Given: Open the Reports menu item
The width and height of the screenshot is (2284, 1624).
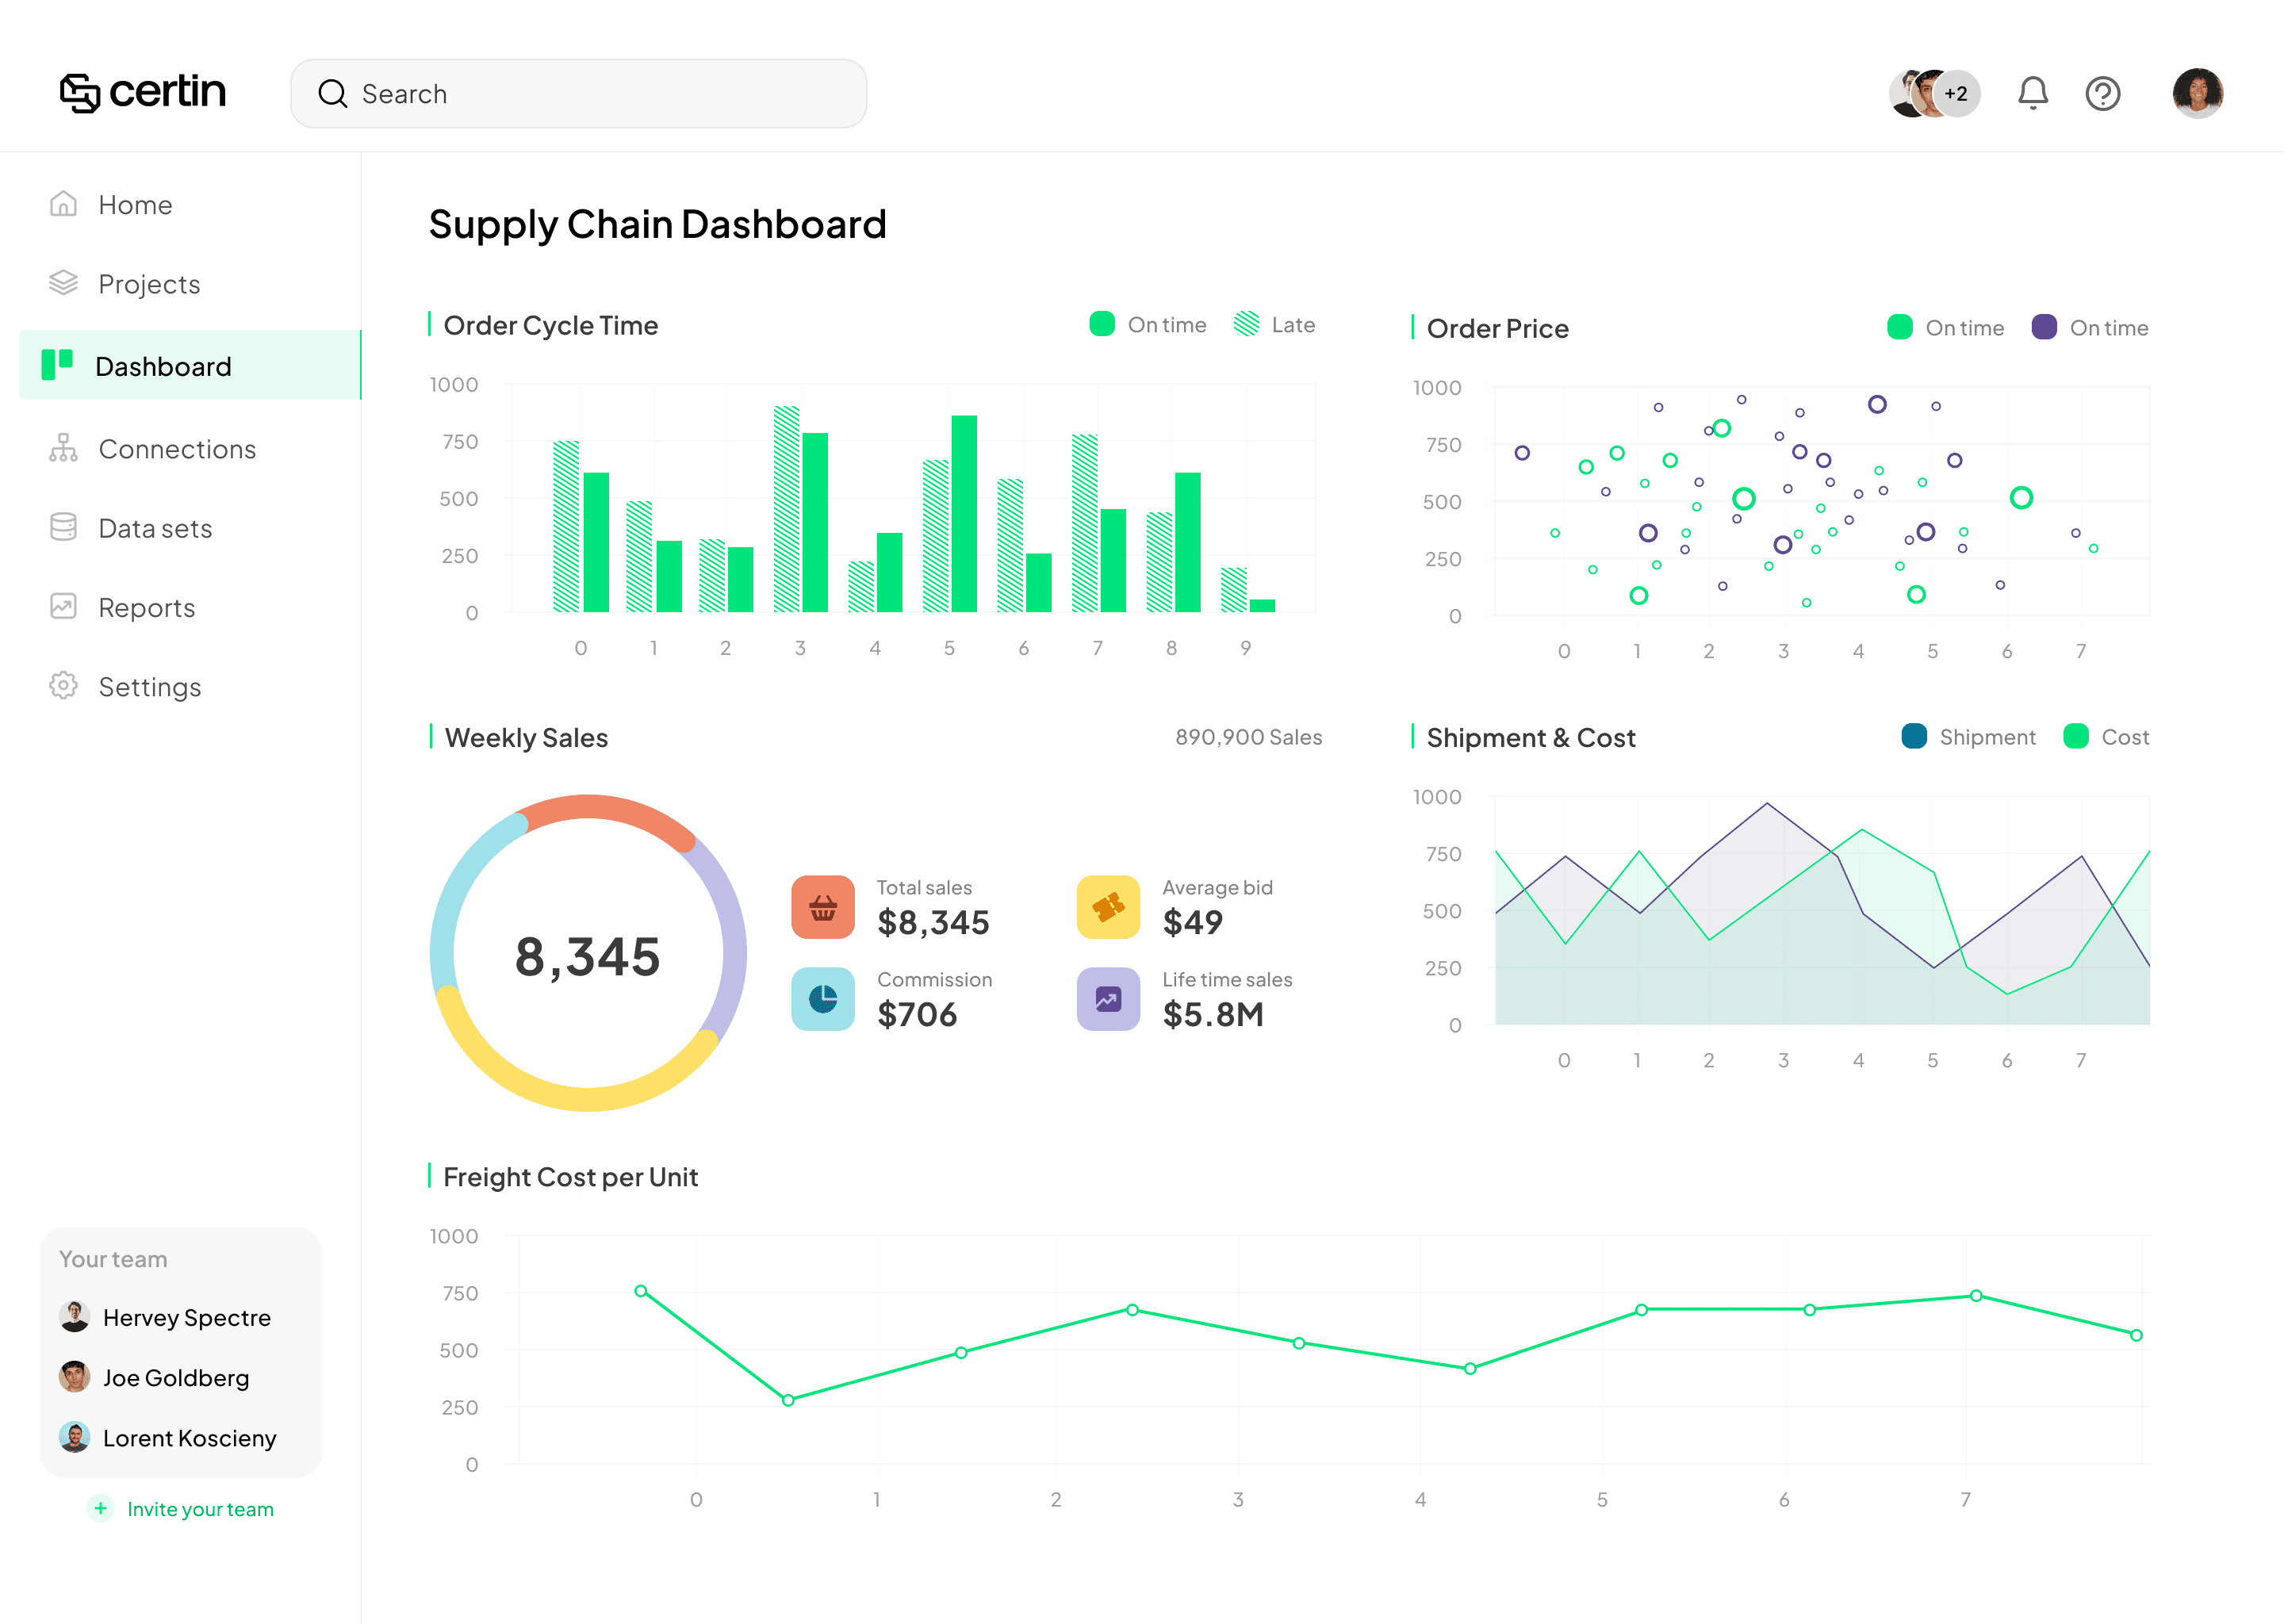Looking at the screenshot, I should 190,607.
